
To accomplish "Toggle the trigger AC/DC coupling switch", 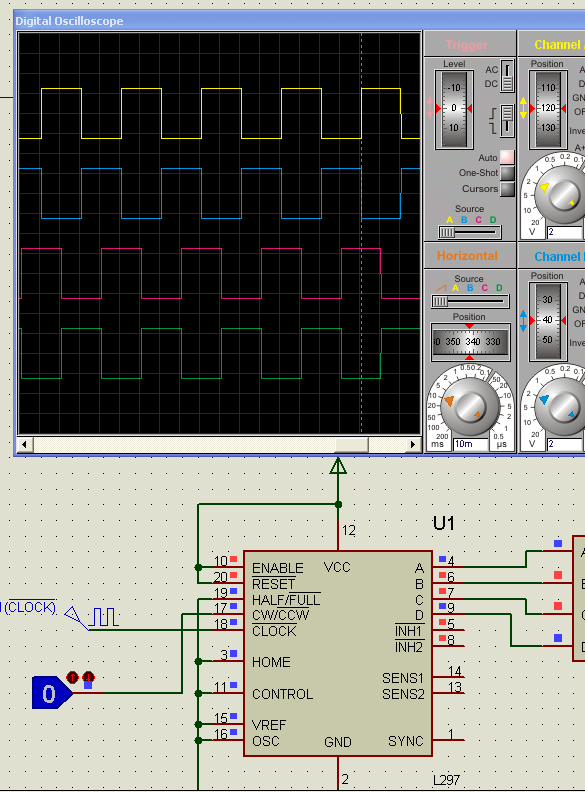I will pyautogui.click(x=507, y=76).
